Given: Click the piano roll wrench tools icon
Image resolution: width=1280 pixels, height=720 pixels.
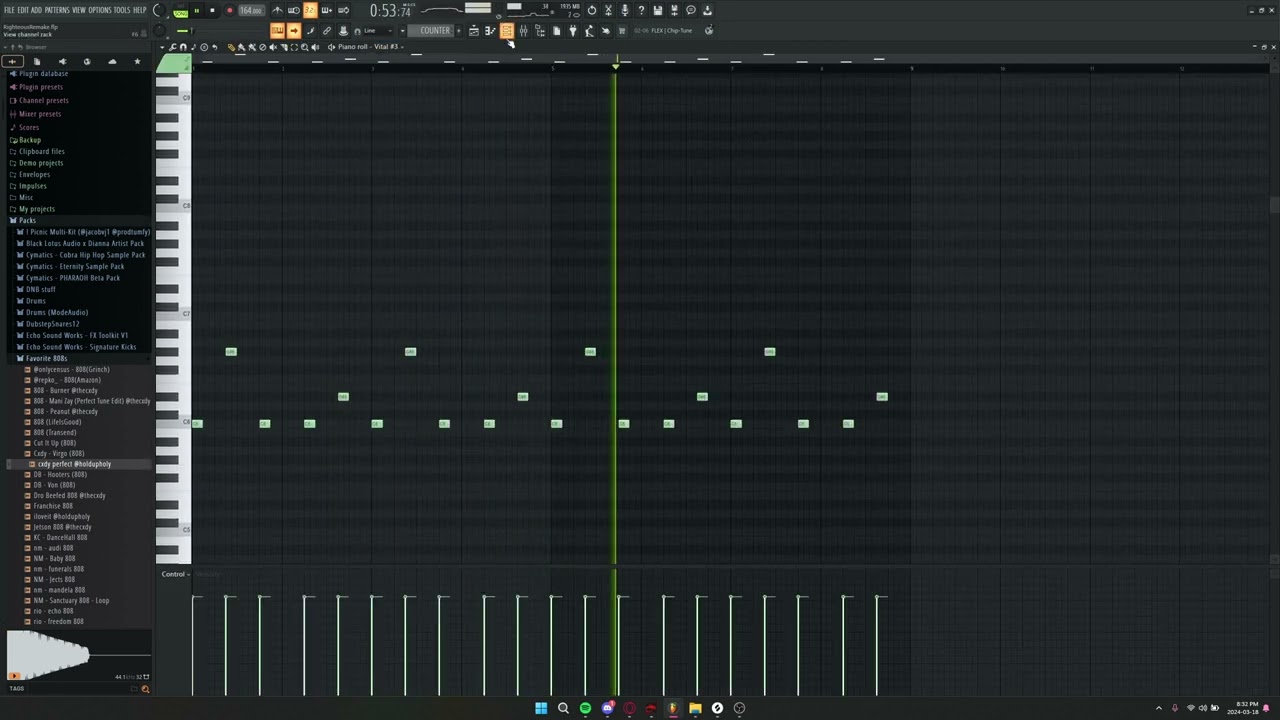Looking at the screenshot, I should [x=173, y=47].
